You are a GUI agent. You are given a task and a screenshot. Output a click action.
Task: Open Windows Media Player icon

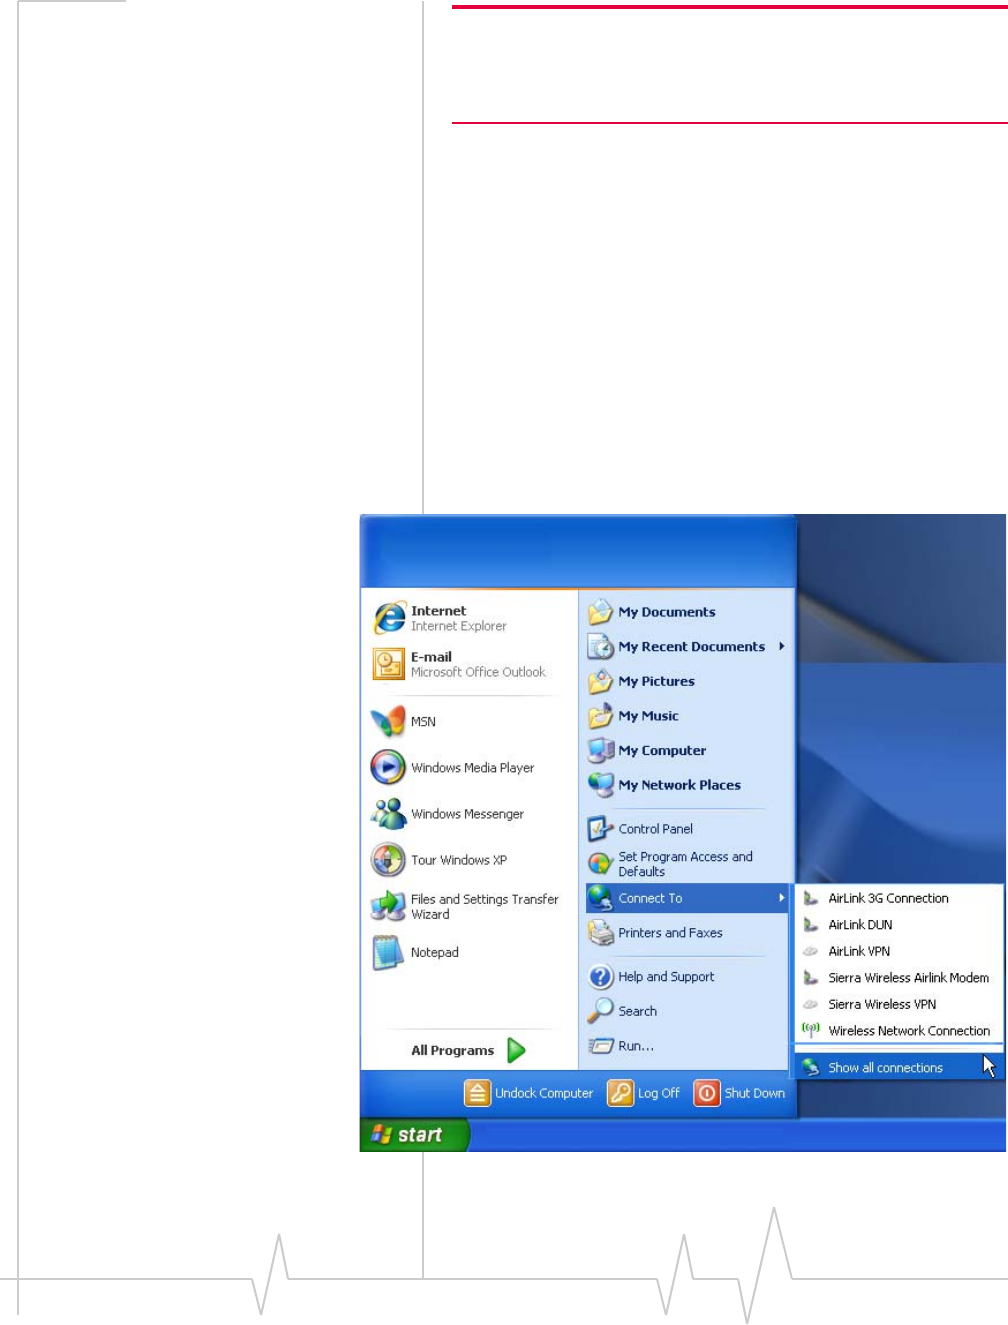coord(388,767)
